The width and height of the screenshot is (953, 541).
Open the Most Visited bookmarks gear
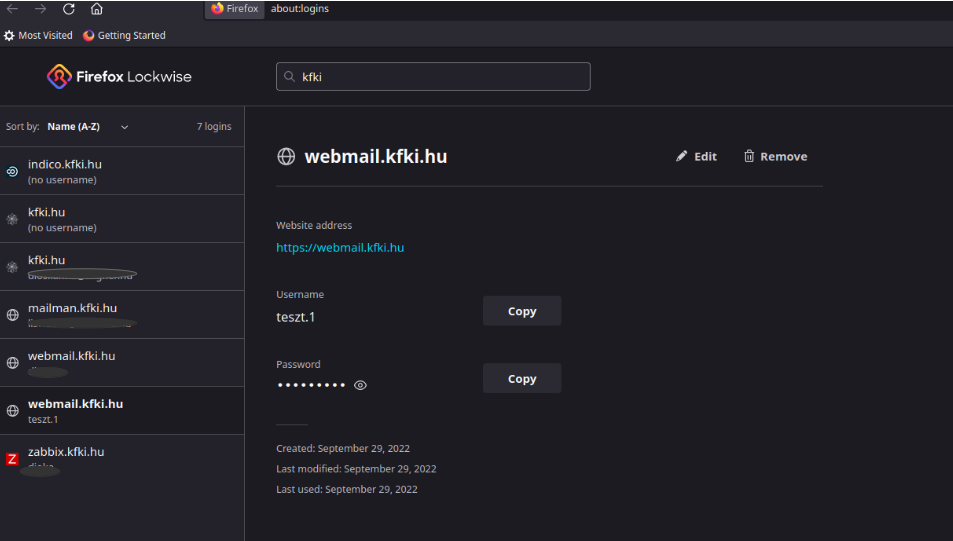pyautogui.click(x=9, y=35)
